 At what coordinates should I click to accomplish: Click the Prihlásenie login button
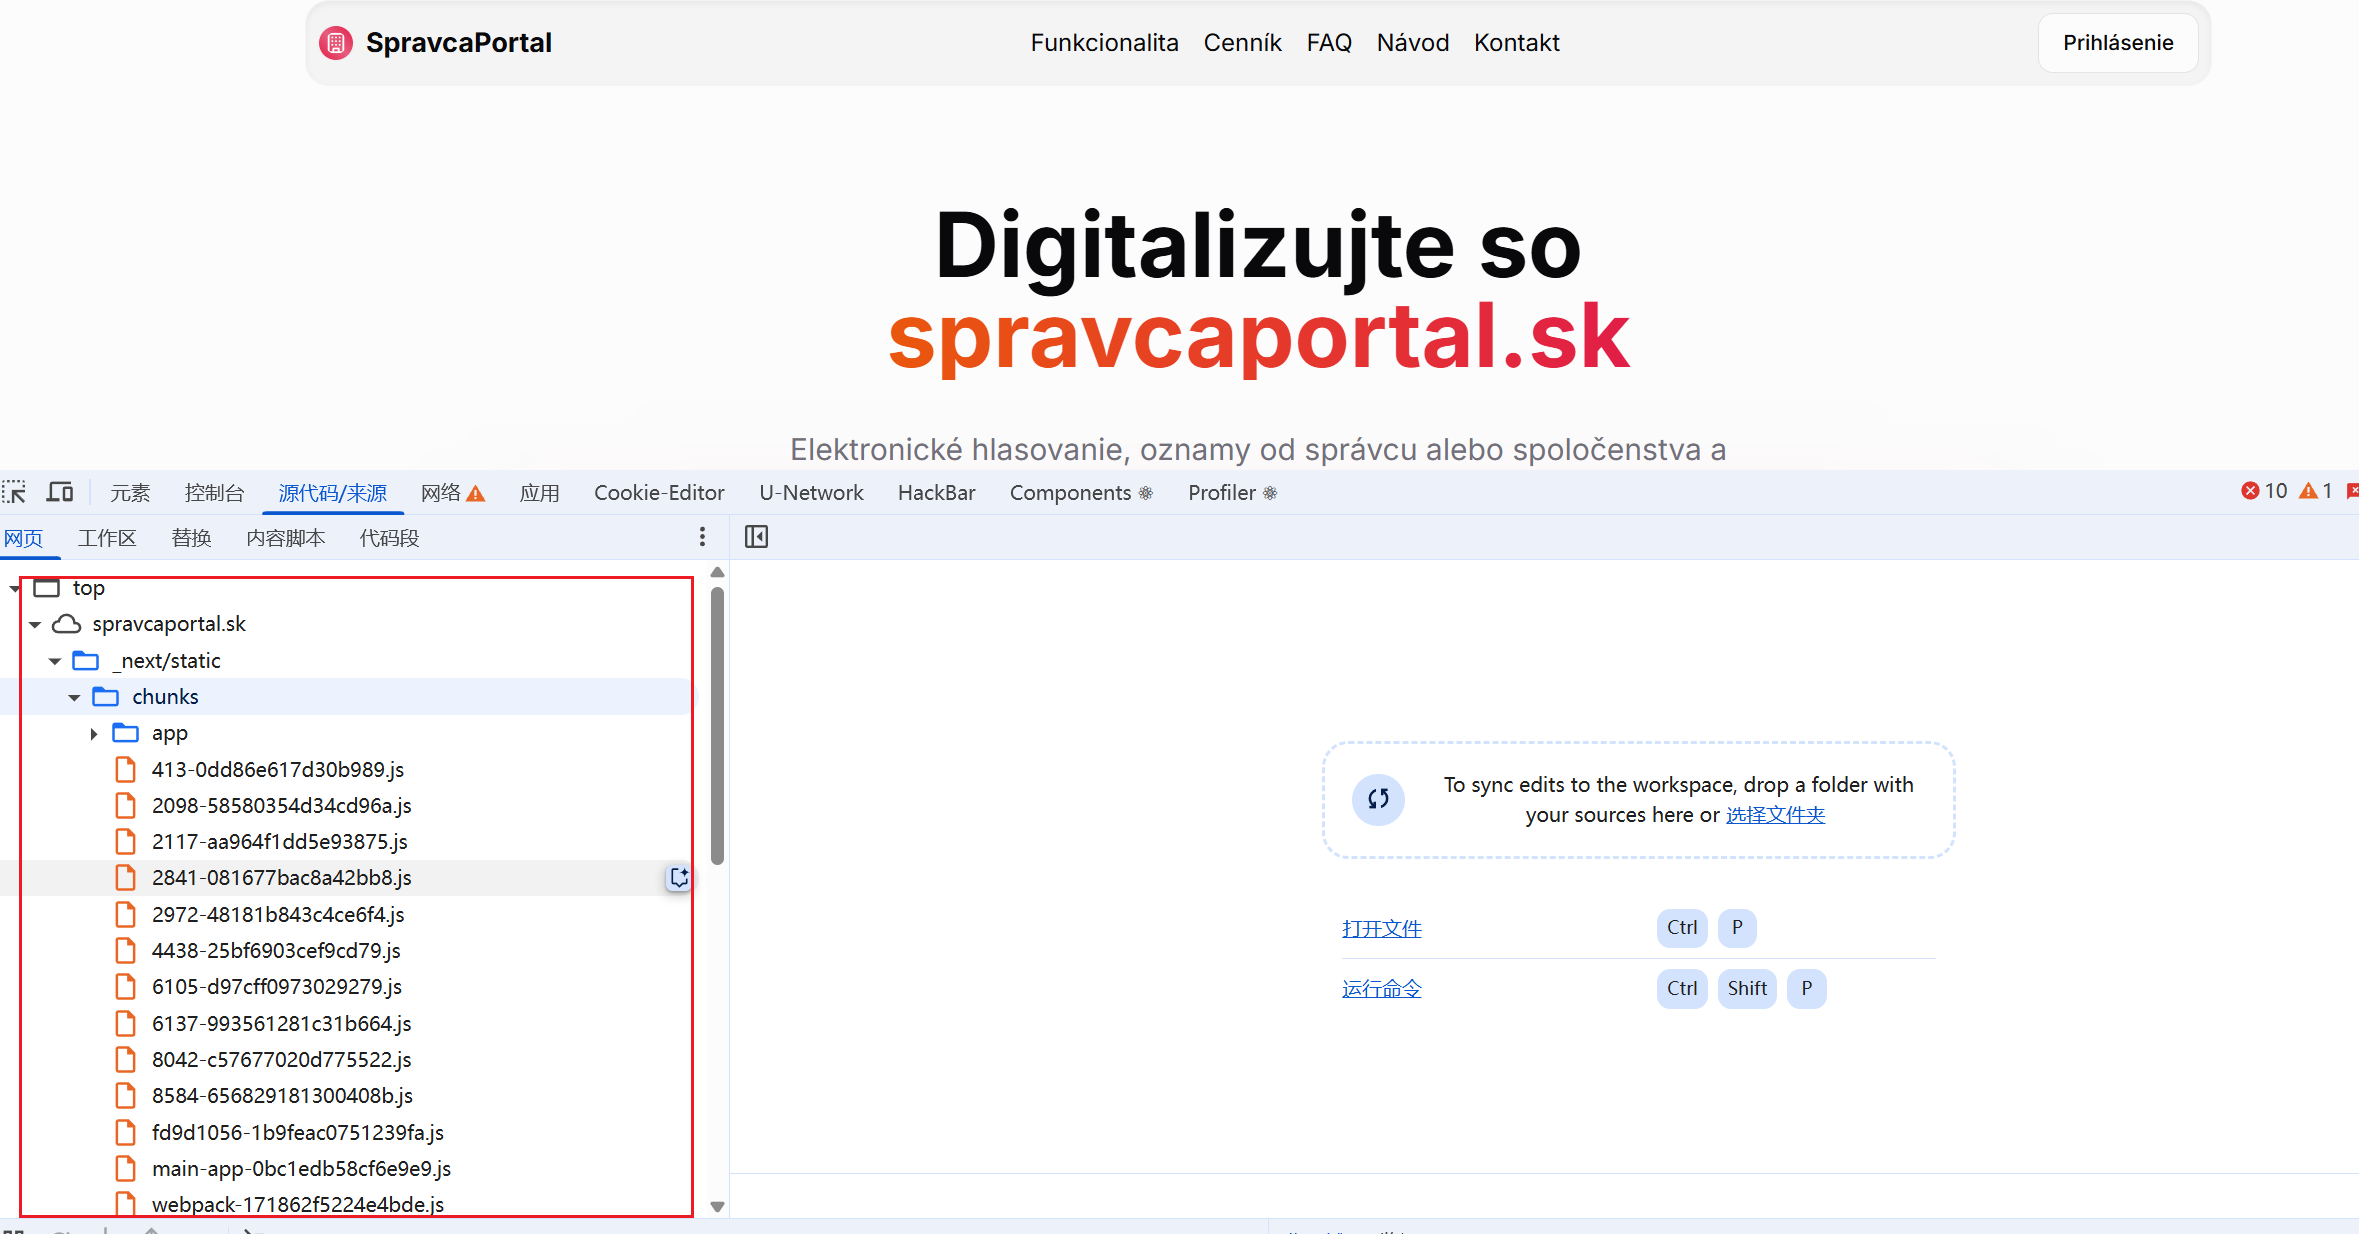point(2118,43)
